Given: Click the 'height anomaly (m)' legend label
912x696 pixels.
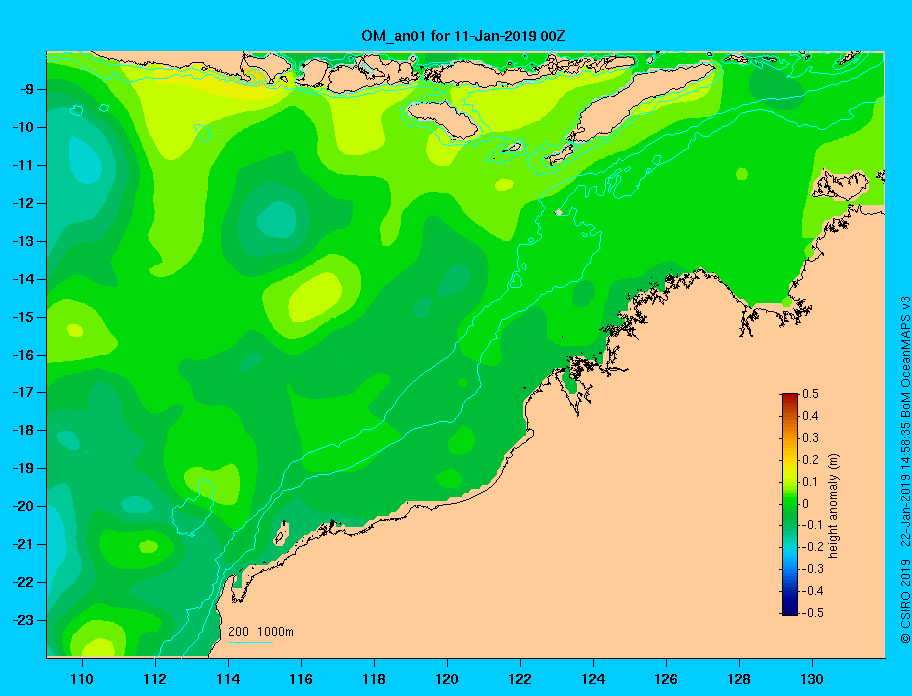Looking at the screenshot, I should tap(833, 506).
